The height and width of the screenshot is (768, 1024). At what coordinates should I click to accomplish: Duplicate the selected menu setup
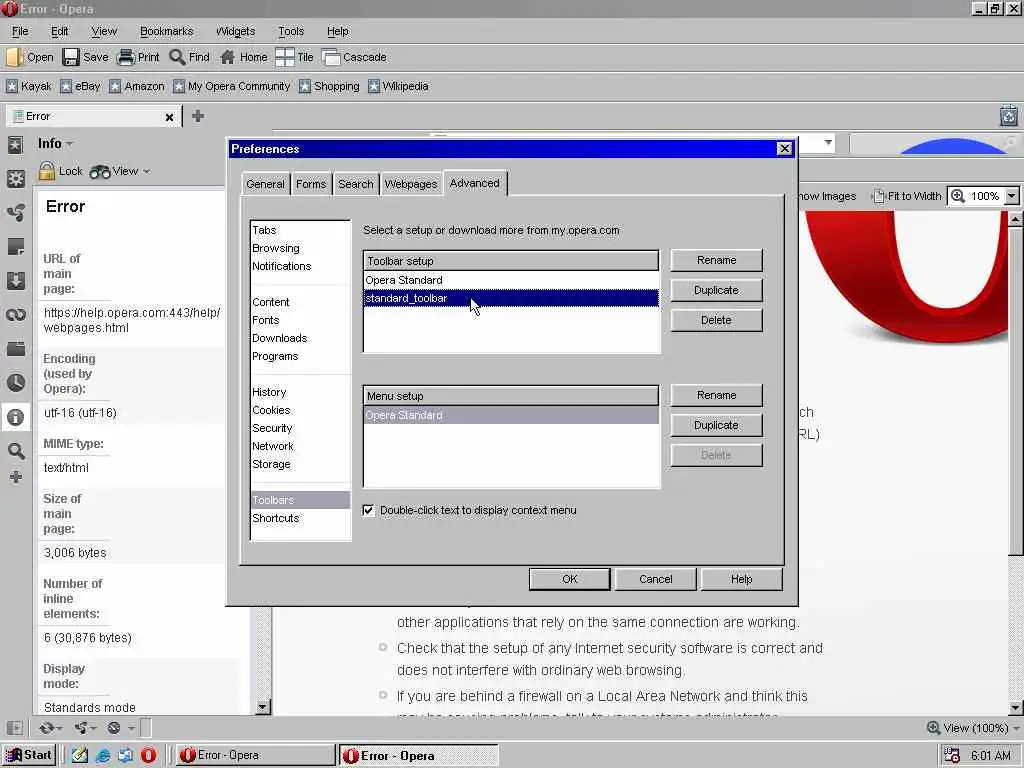716,425
